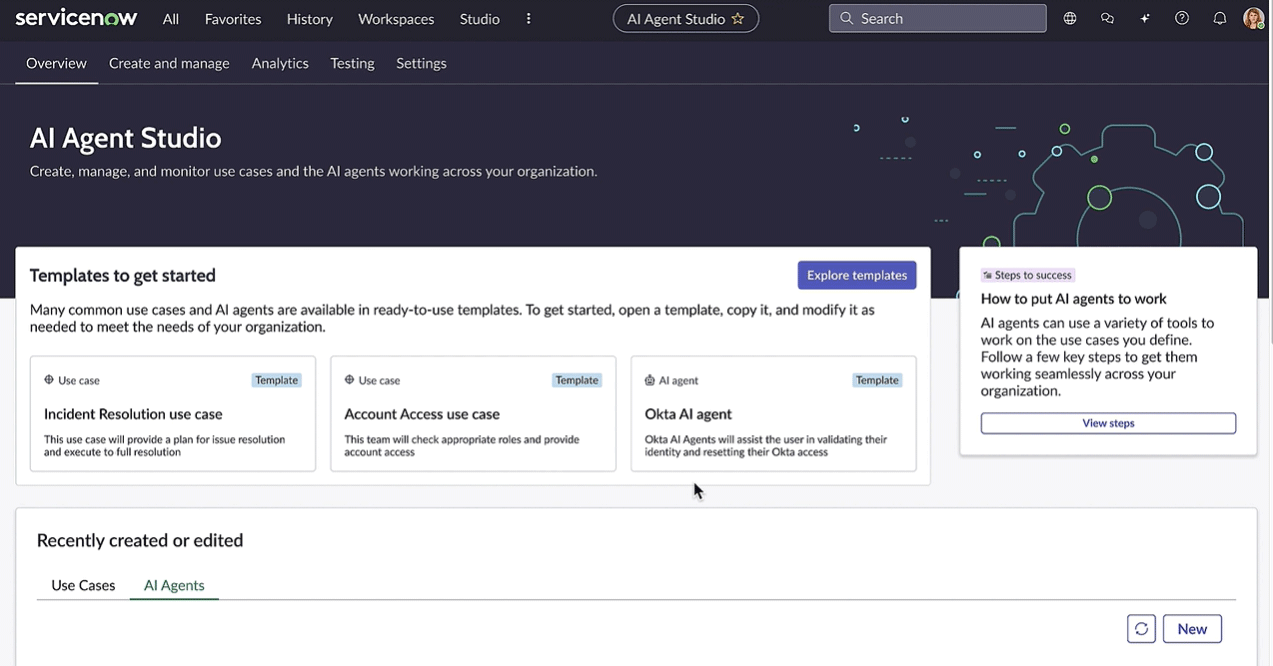This screenshot has width=1273, height=666.
Task: Click "How to put AI agents to work" heading
Action: point(1074,298)
